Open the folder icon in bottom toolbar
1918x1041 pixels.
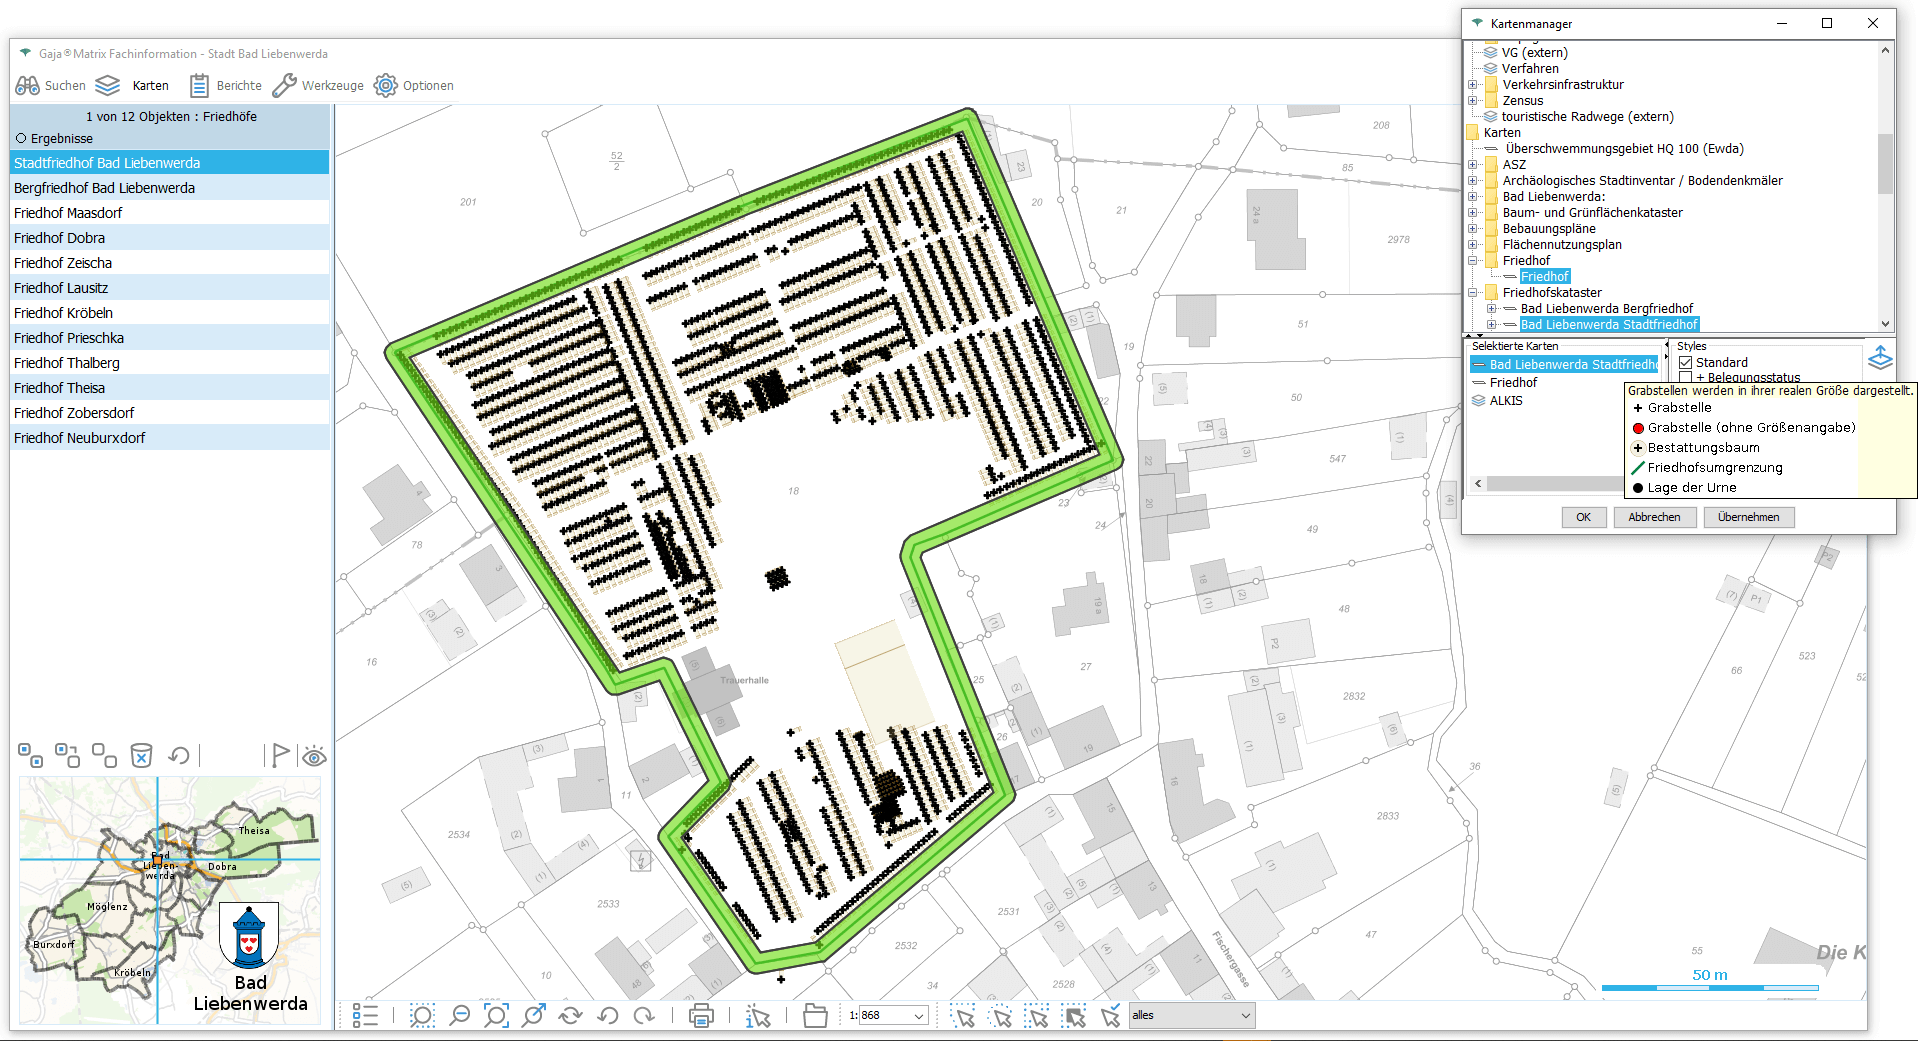pos(815,1016)
